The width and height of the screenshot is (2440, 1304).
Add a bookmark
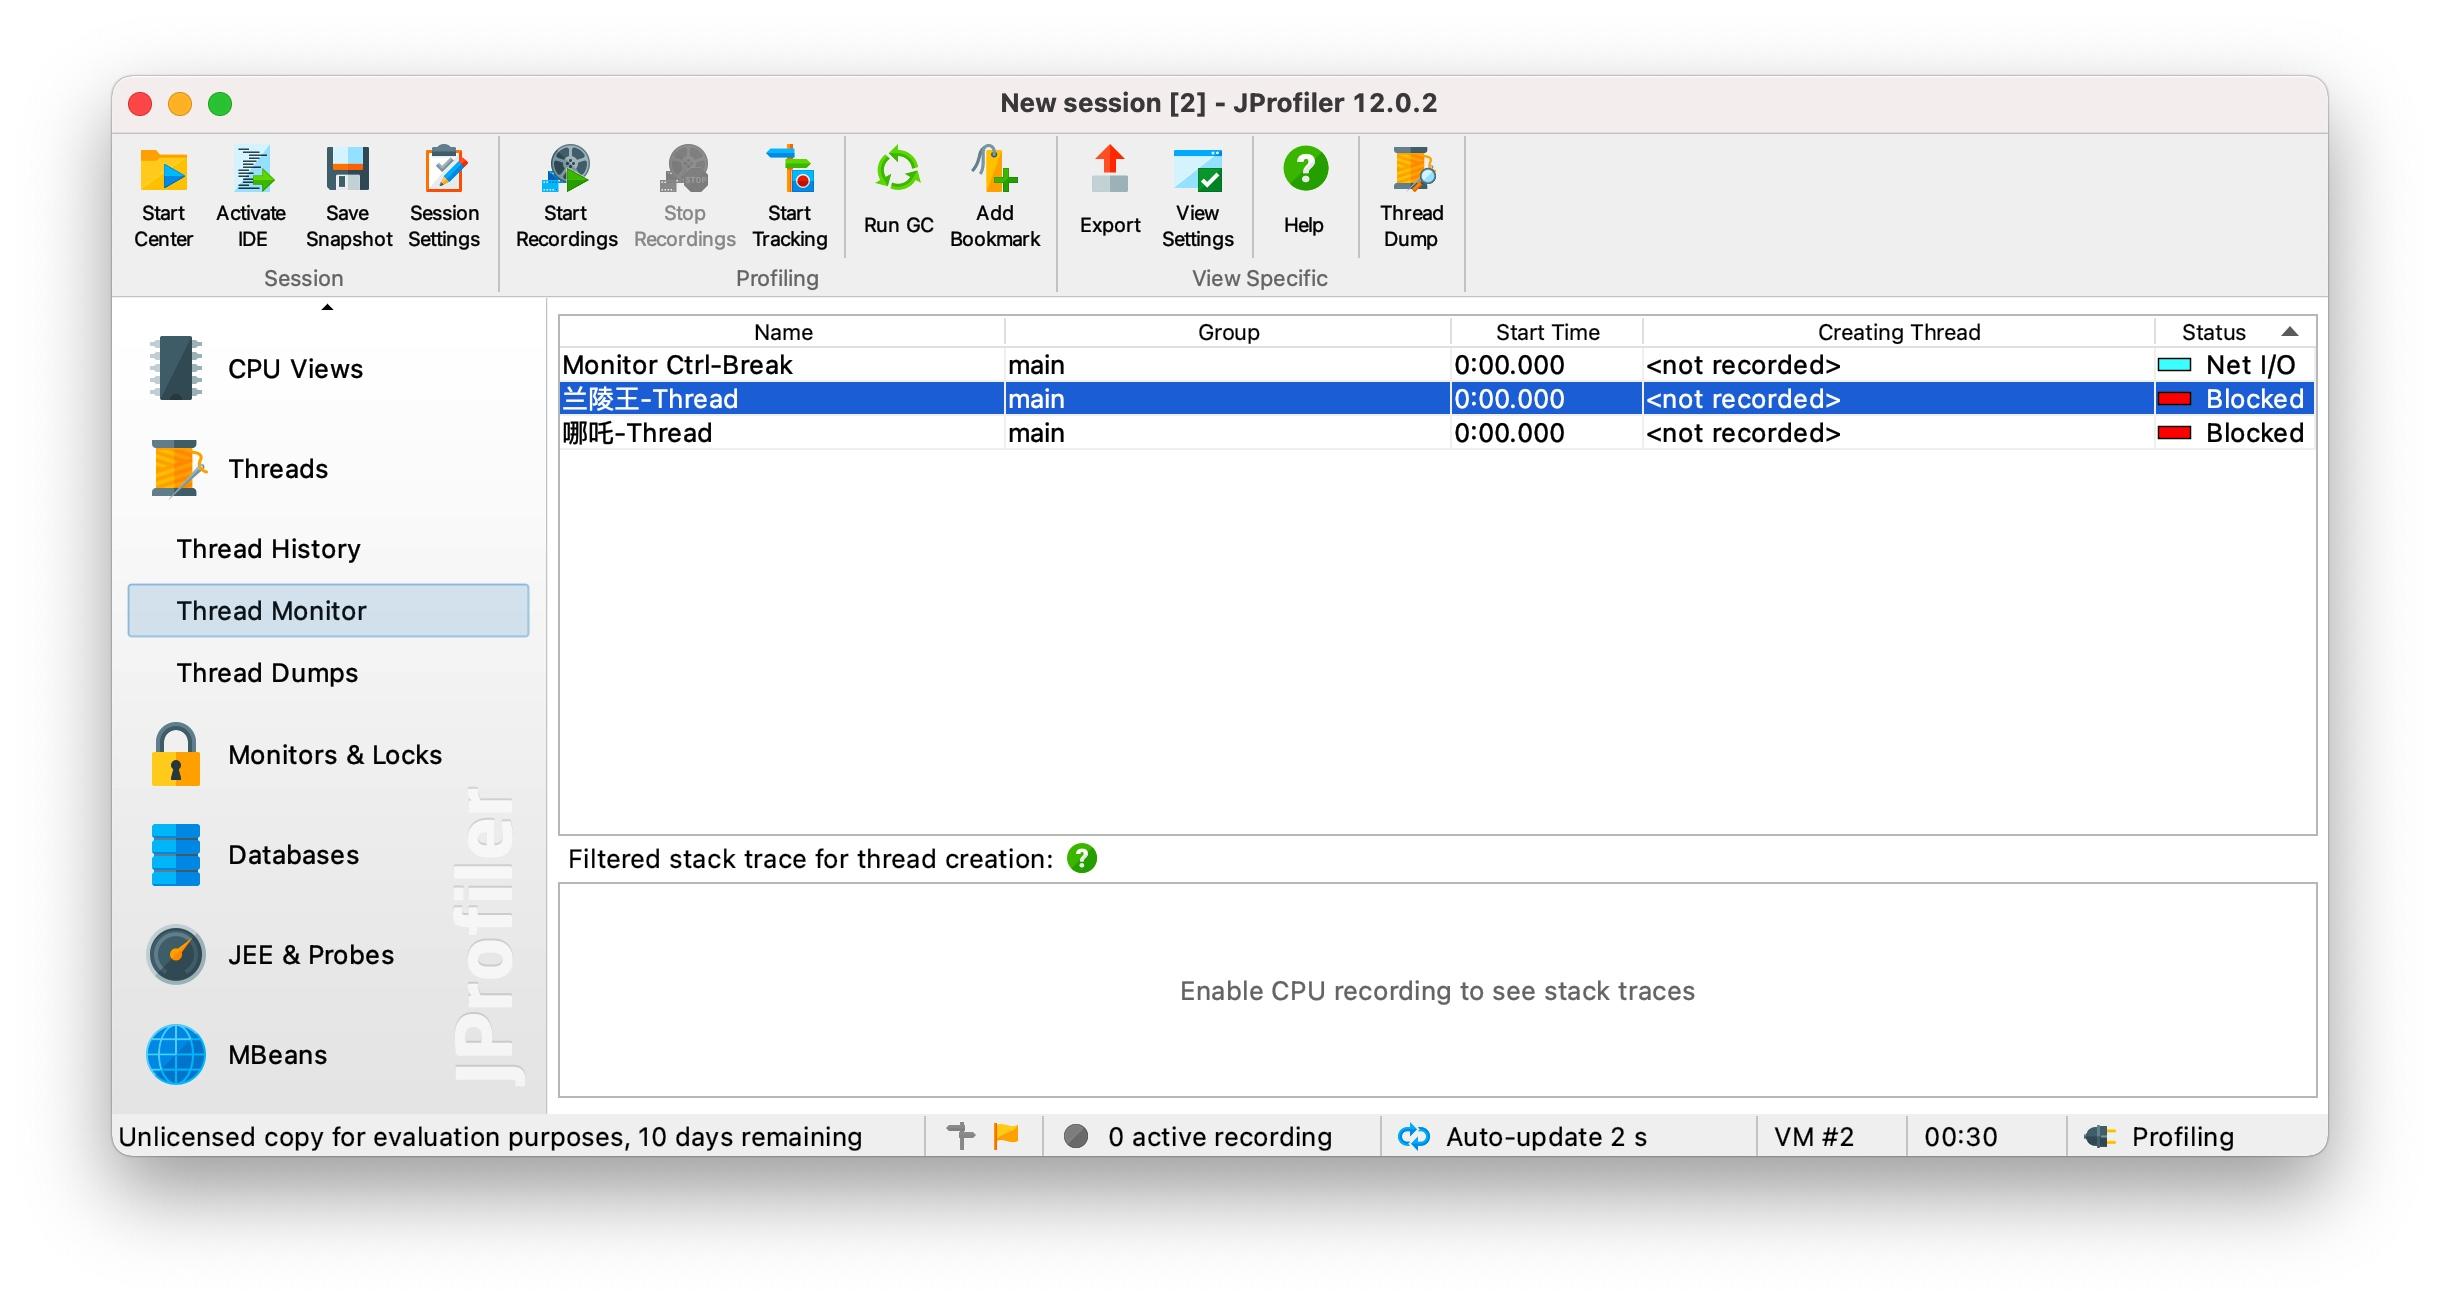(x=995, y=198)
